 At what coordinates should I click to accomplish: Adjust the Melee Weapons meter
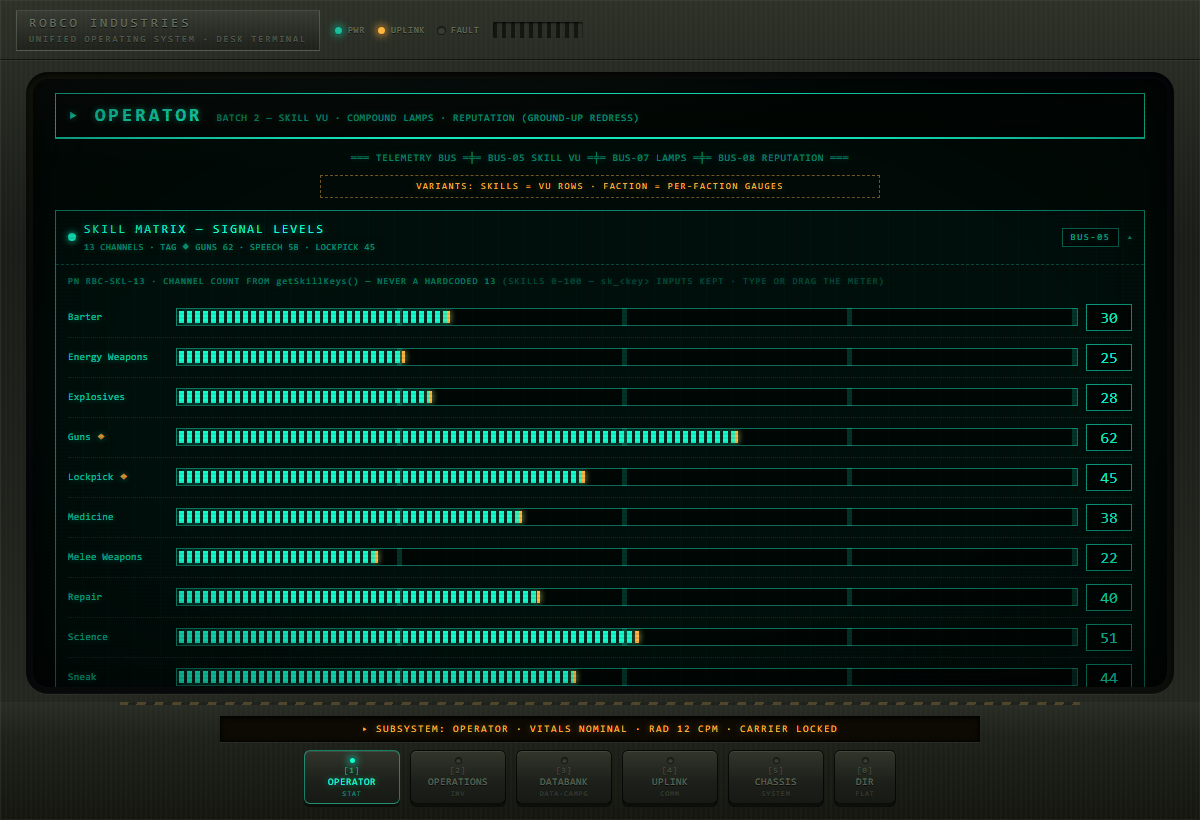click(627, 557)
